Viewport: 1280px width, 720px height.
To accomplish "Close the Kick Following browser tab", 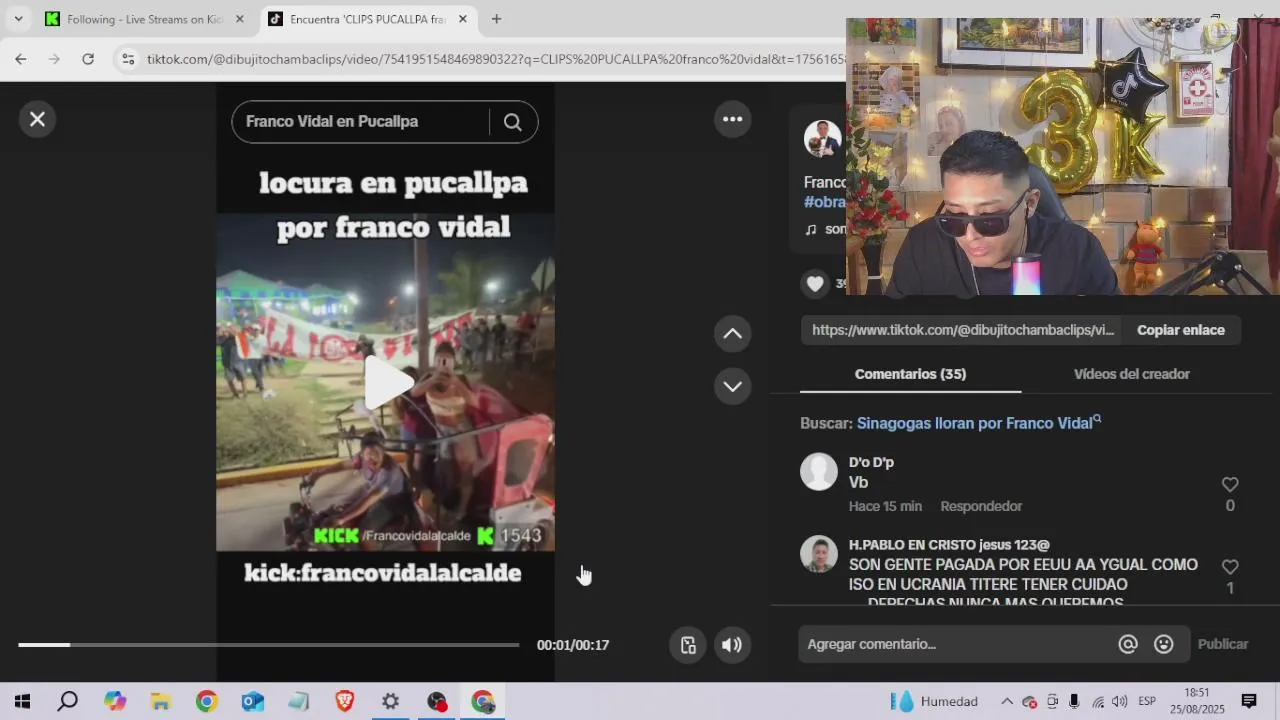I will click(239, 19).
